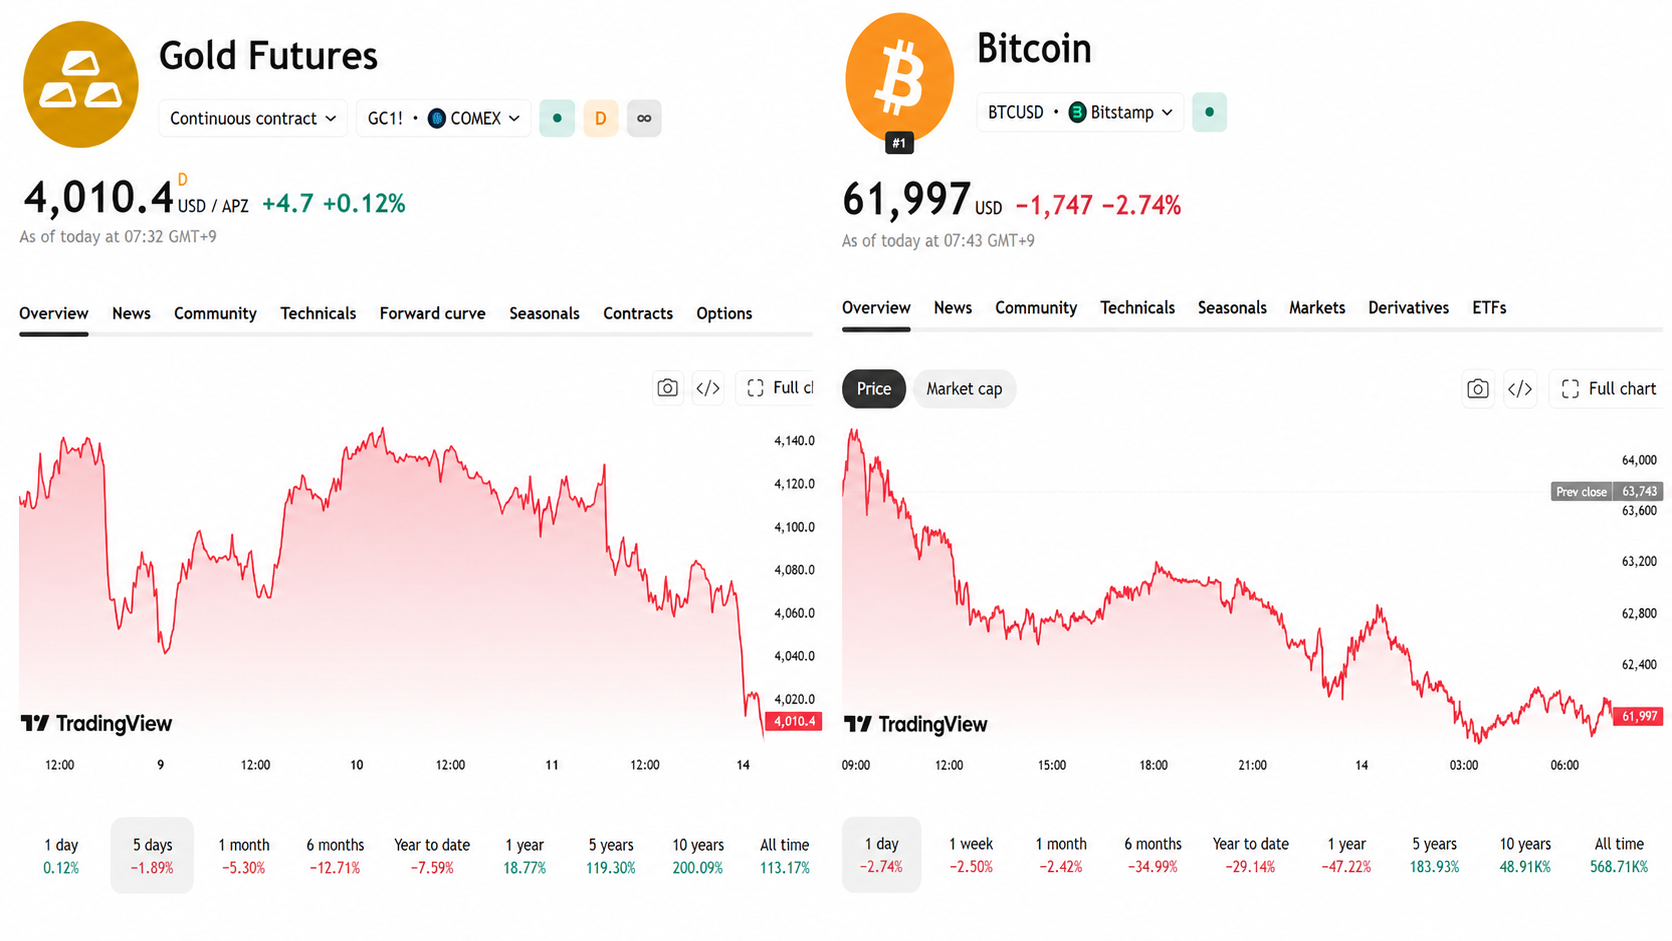Open the Bitcoin Derivatives tab

tap(1408, 307)
